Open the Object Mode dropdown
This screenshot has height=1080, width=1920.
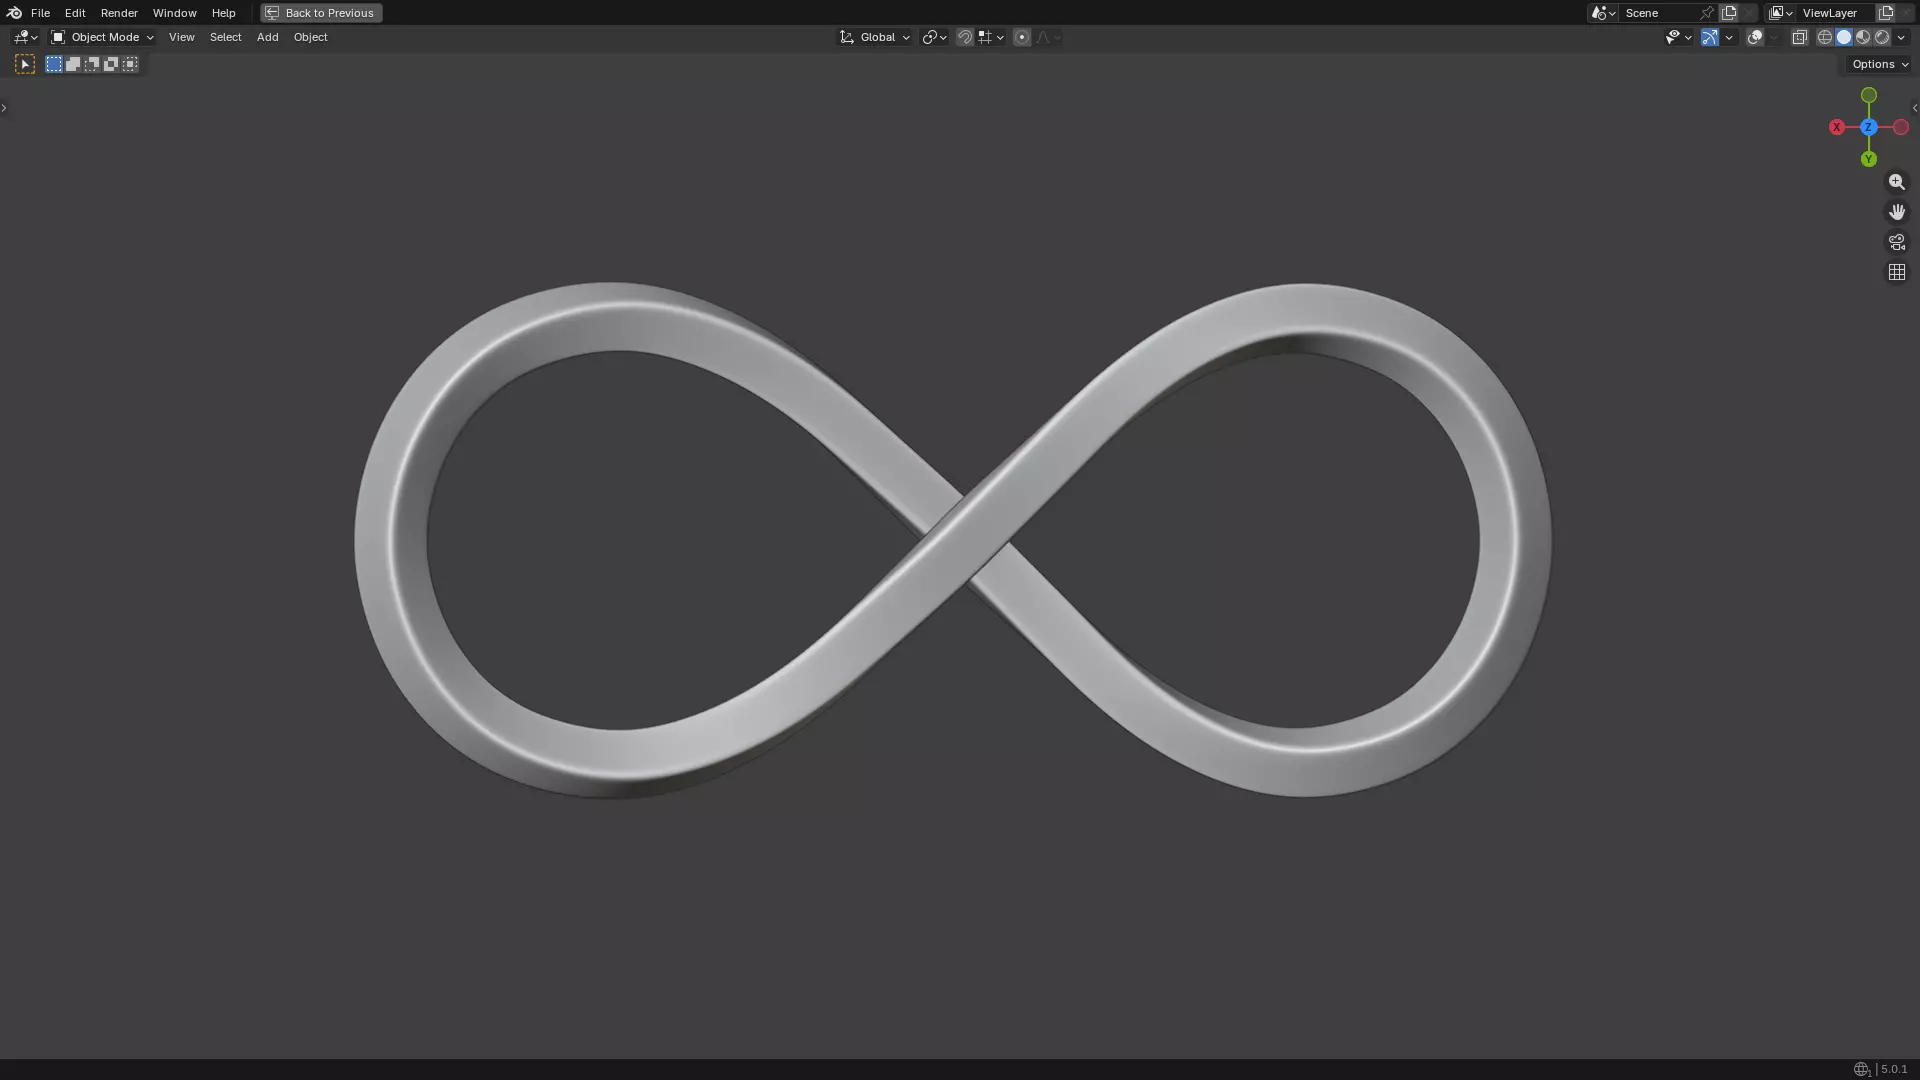[x=103, y=37]
